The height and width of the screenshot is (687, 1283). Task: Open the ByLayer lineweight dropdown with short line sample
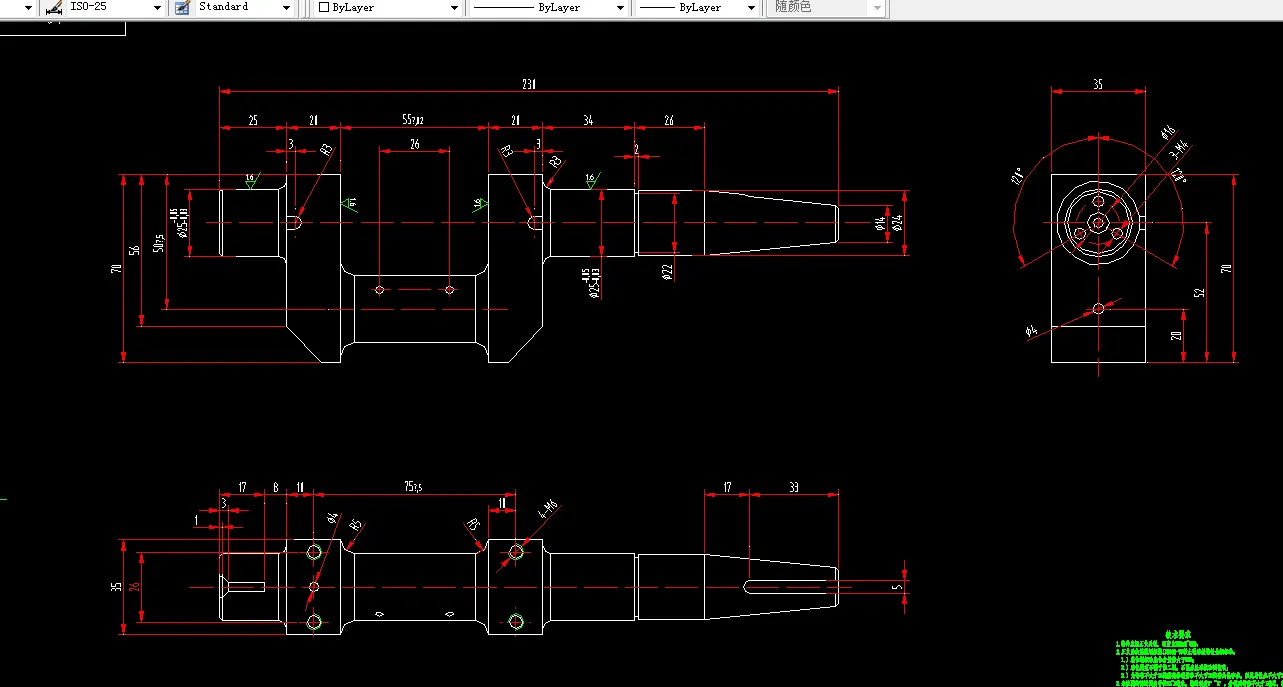752,8
